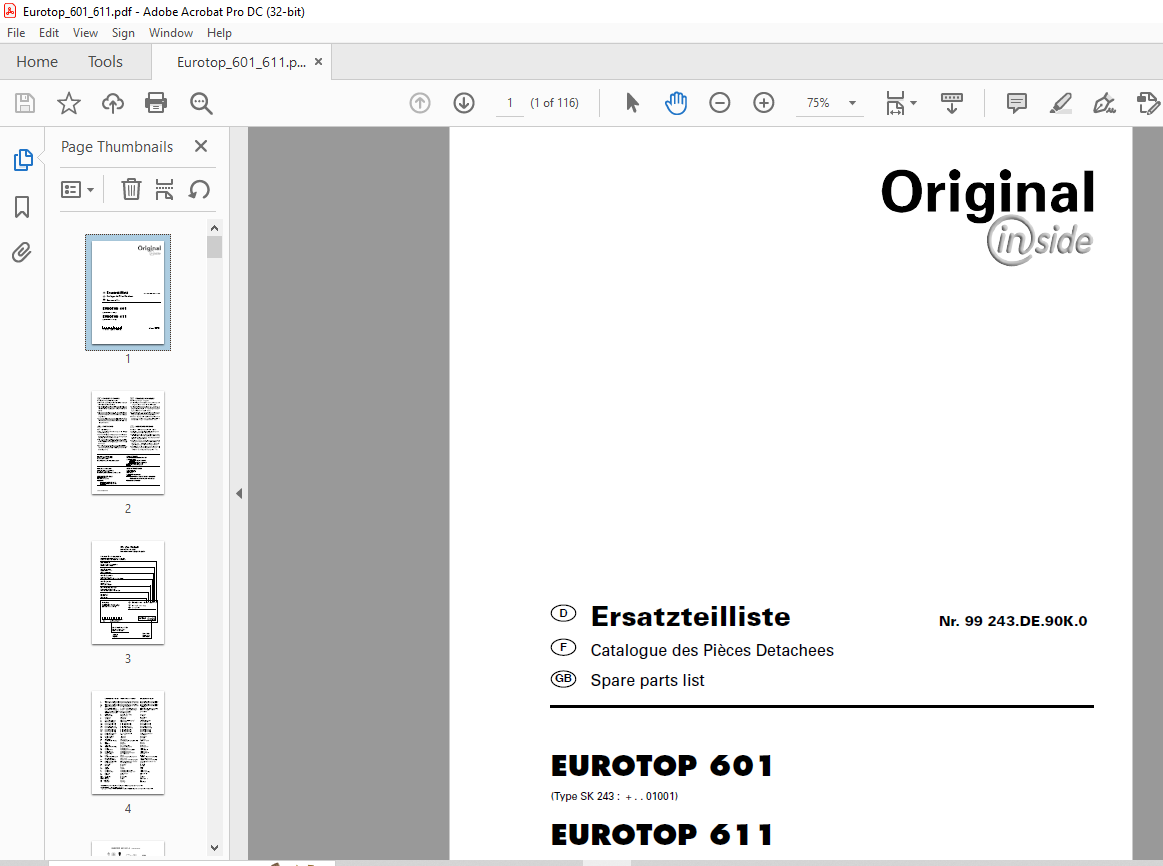Click the read mode keyboard icon
This screenshot has width=1163, height=866.
tap(952, 103)
